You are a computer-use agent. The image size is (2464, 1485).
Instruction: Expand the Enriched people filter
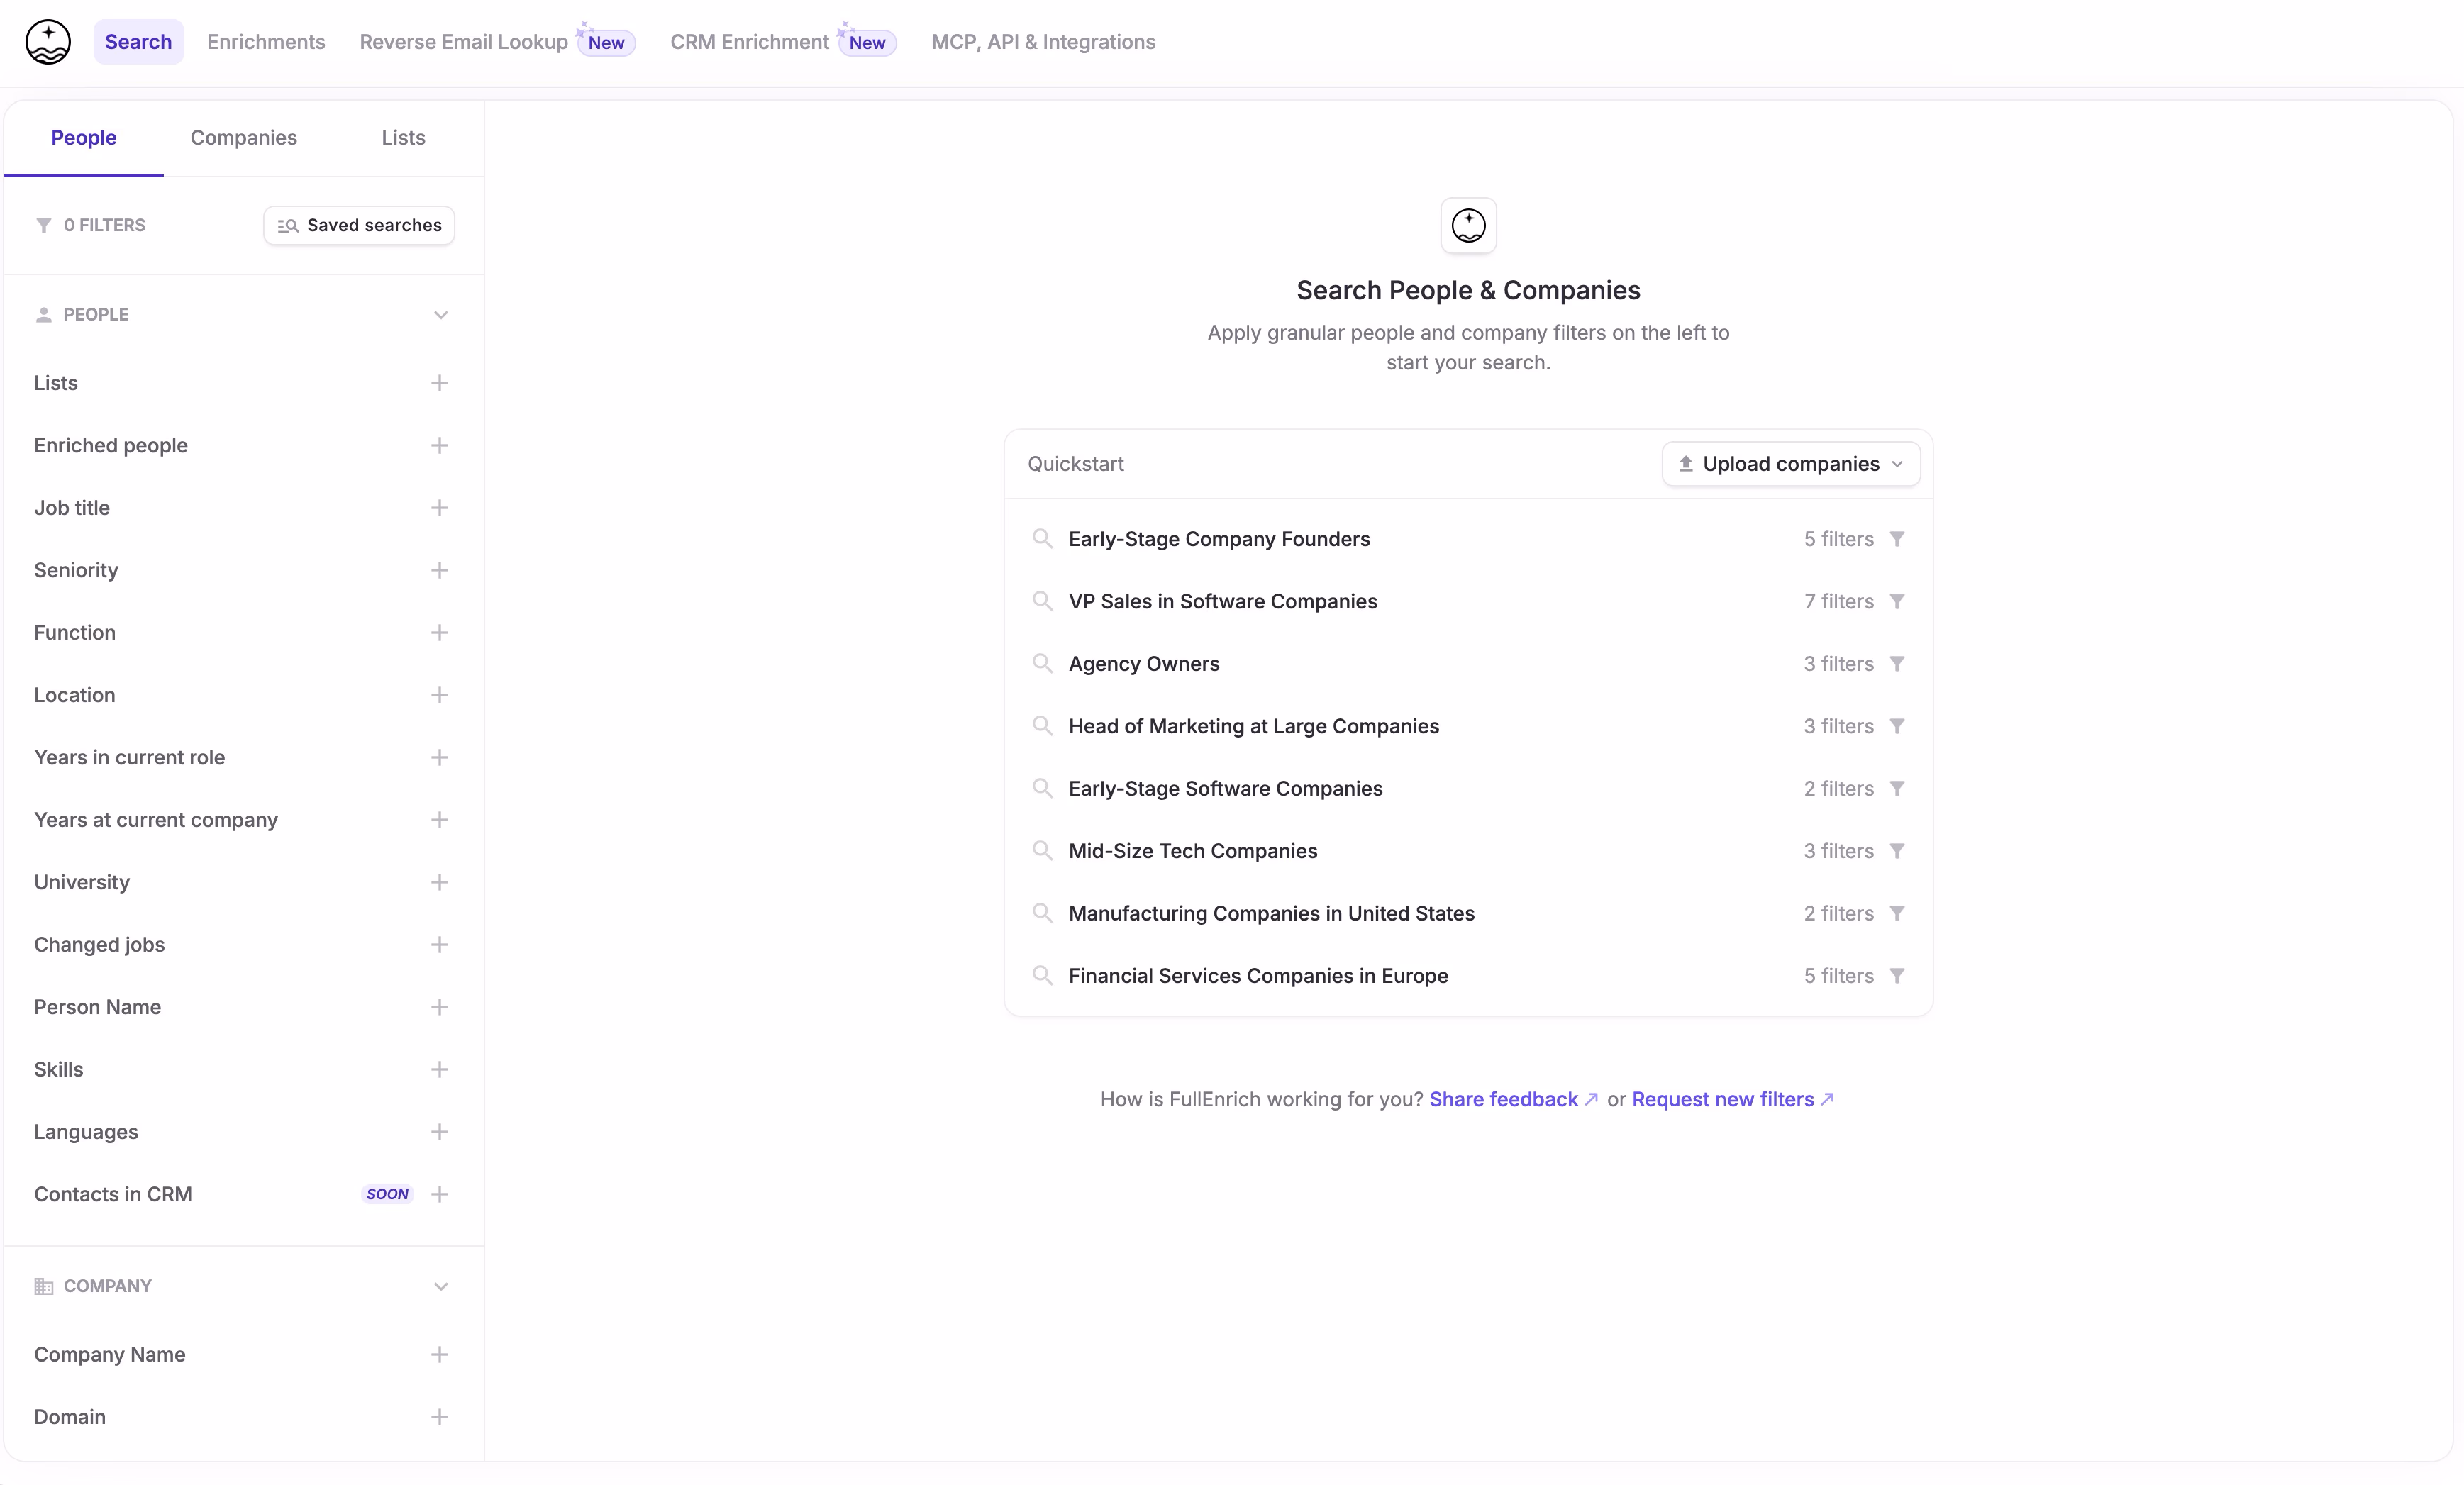242,445
